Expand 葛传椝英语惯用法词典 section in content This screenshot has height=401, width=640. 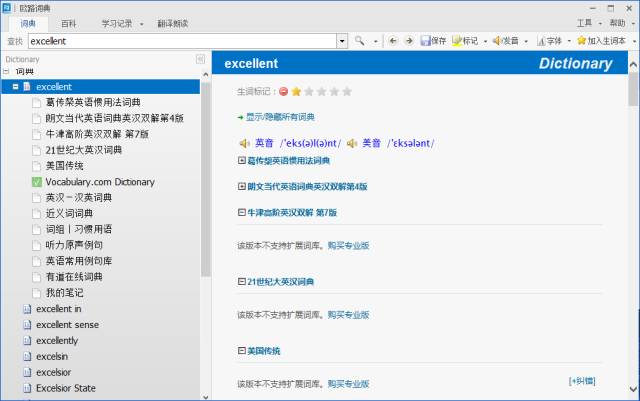pos(242,160)
